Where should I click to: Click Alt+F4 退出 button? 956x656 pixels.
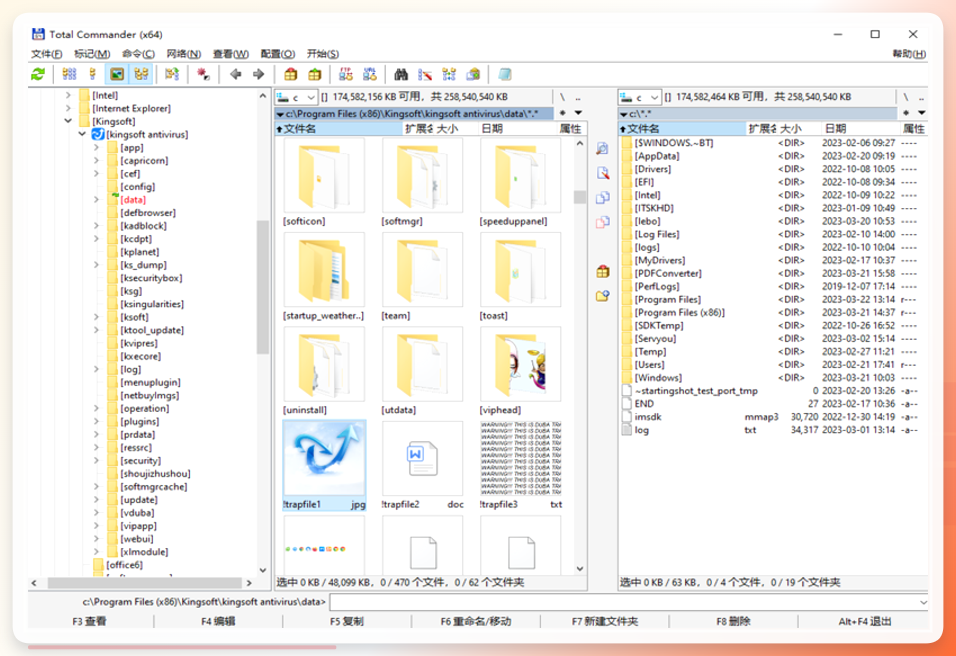pyautogui.click(x=865, y=621)
